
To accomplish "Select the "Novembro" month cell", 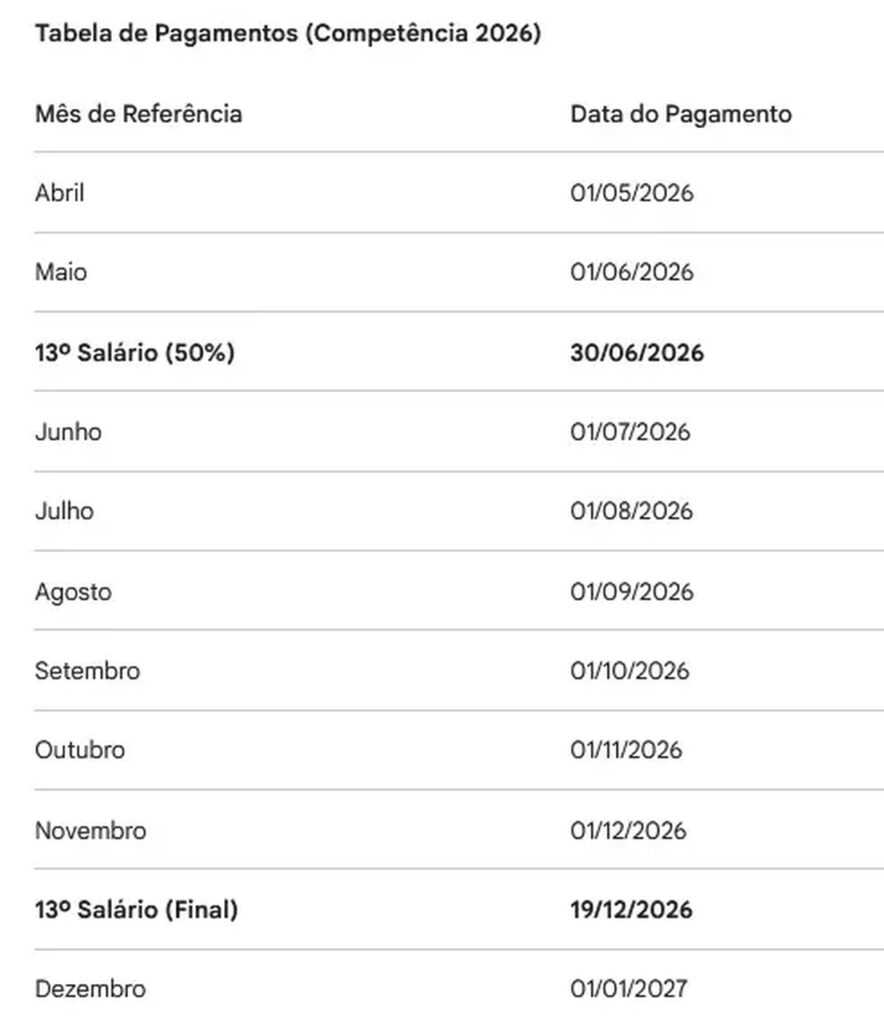I will [x=90, y=830].
